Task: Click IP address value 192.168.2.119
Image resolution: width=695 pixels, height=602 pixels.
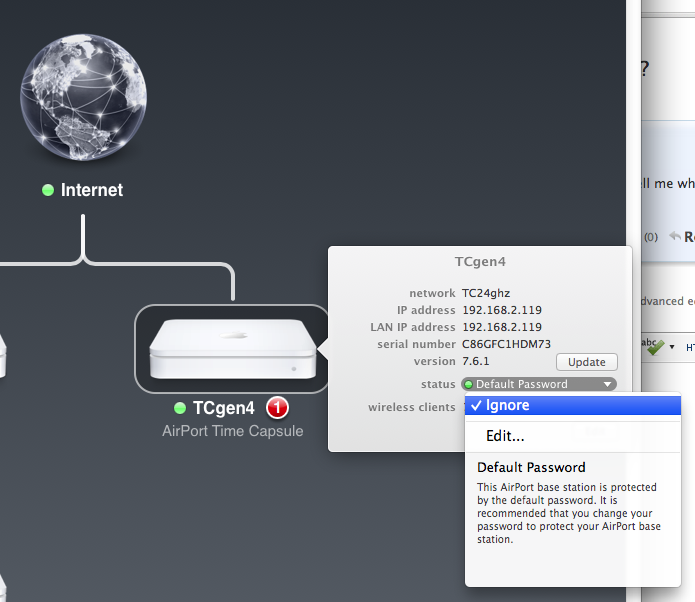Action: [502, 310]
